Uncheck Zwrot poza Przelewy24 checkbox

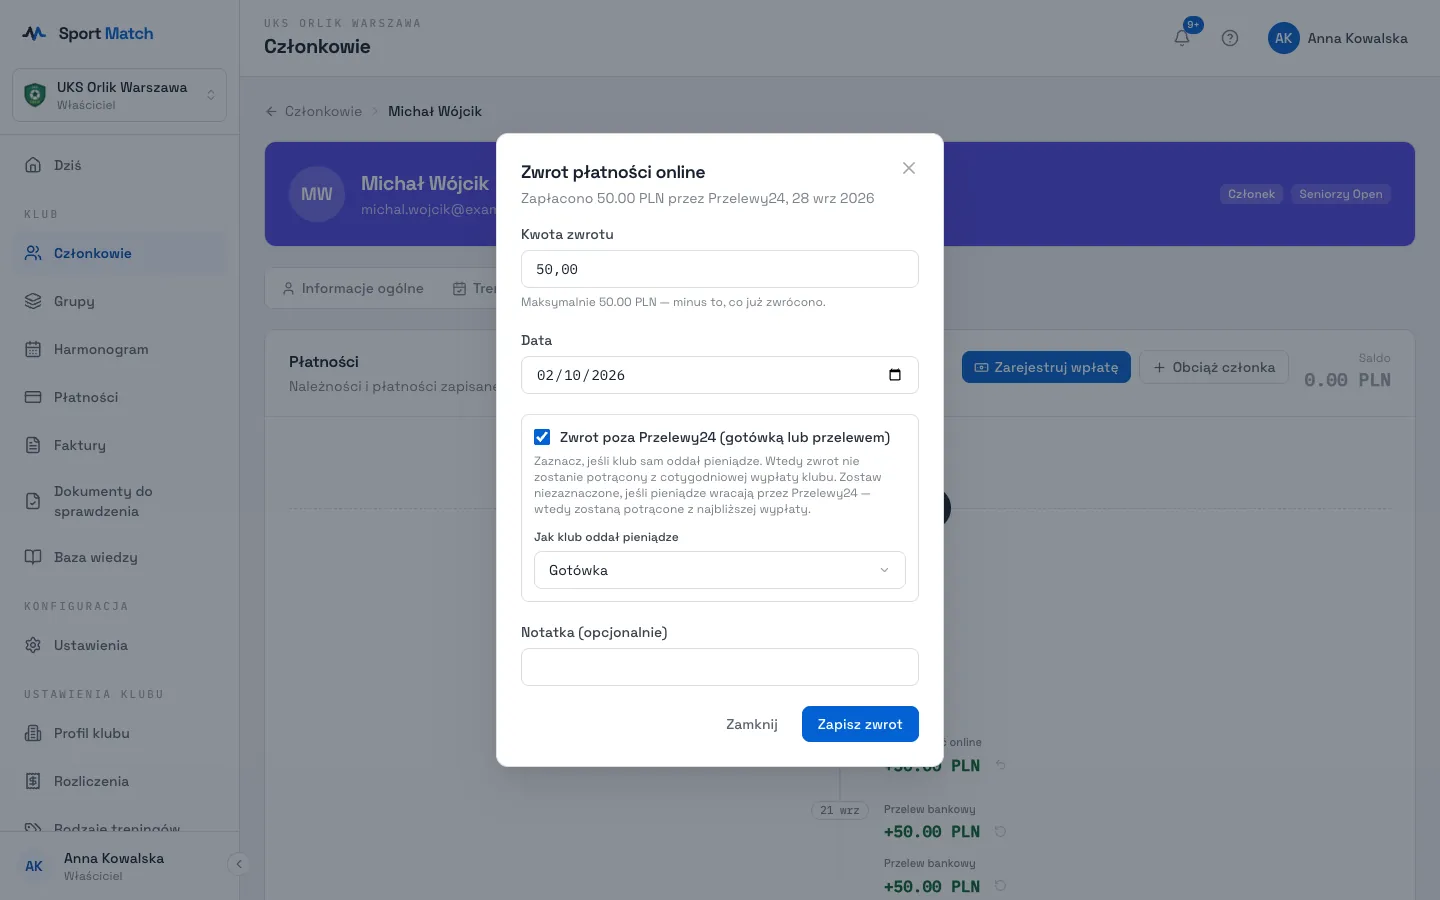point(542,437)
